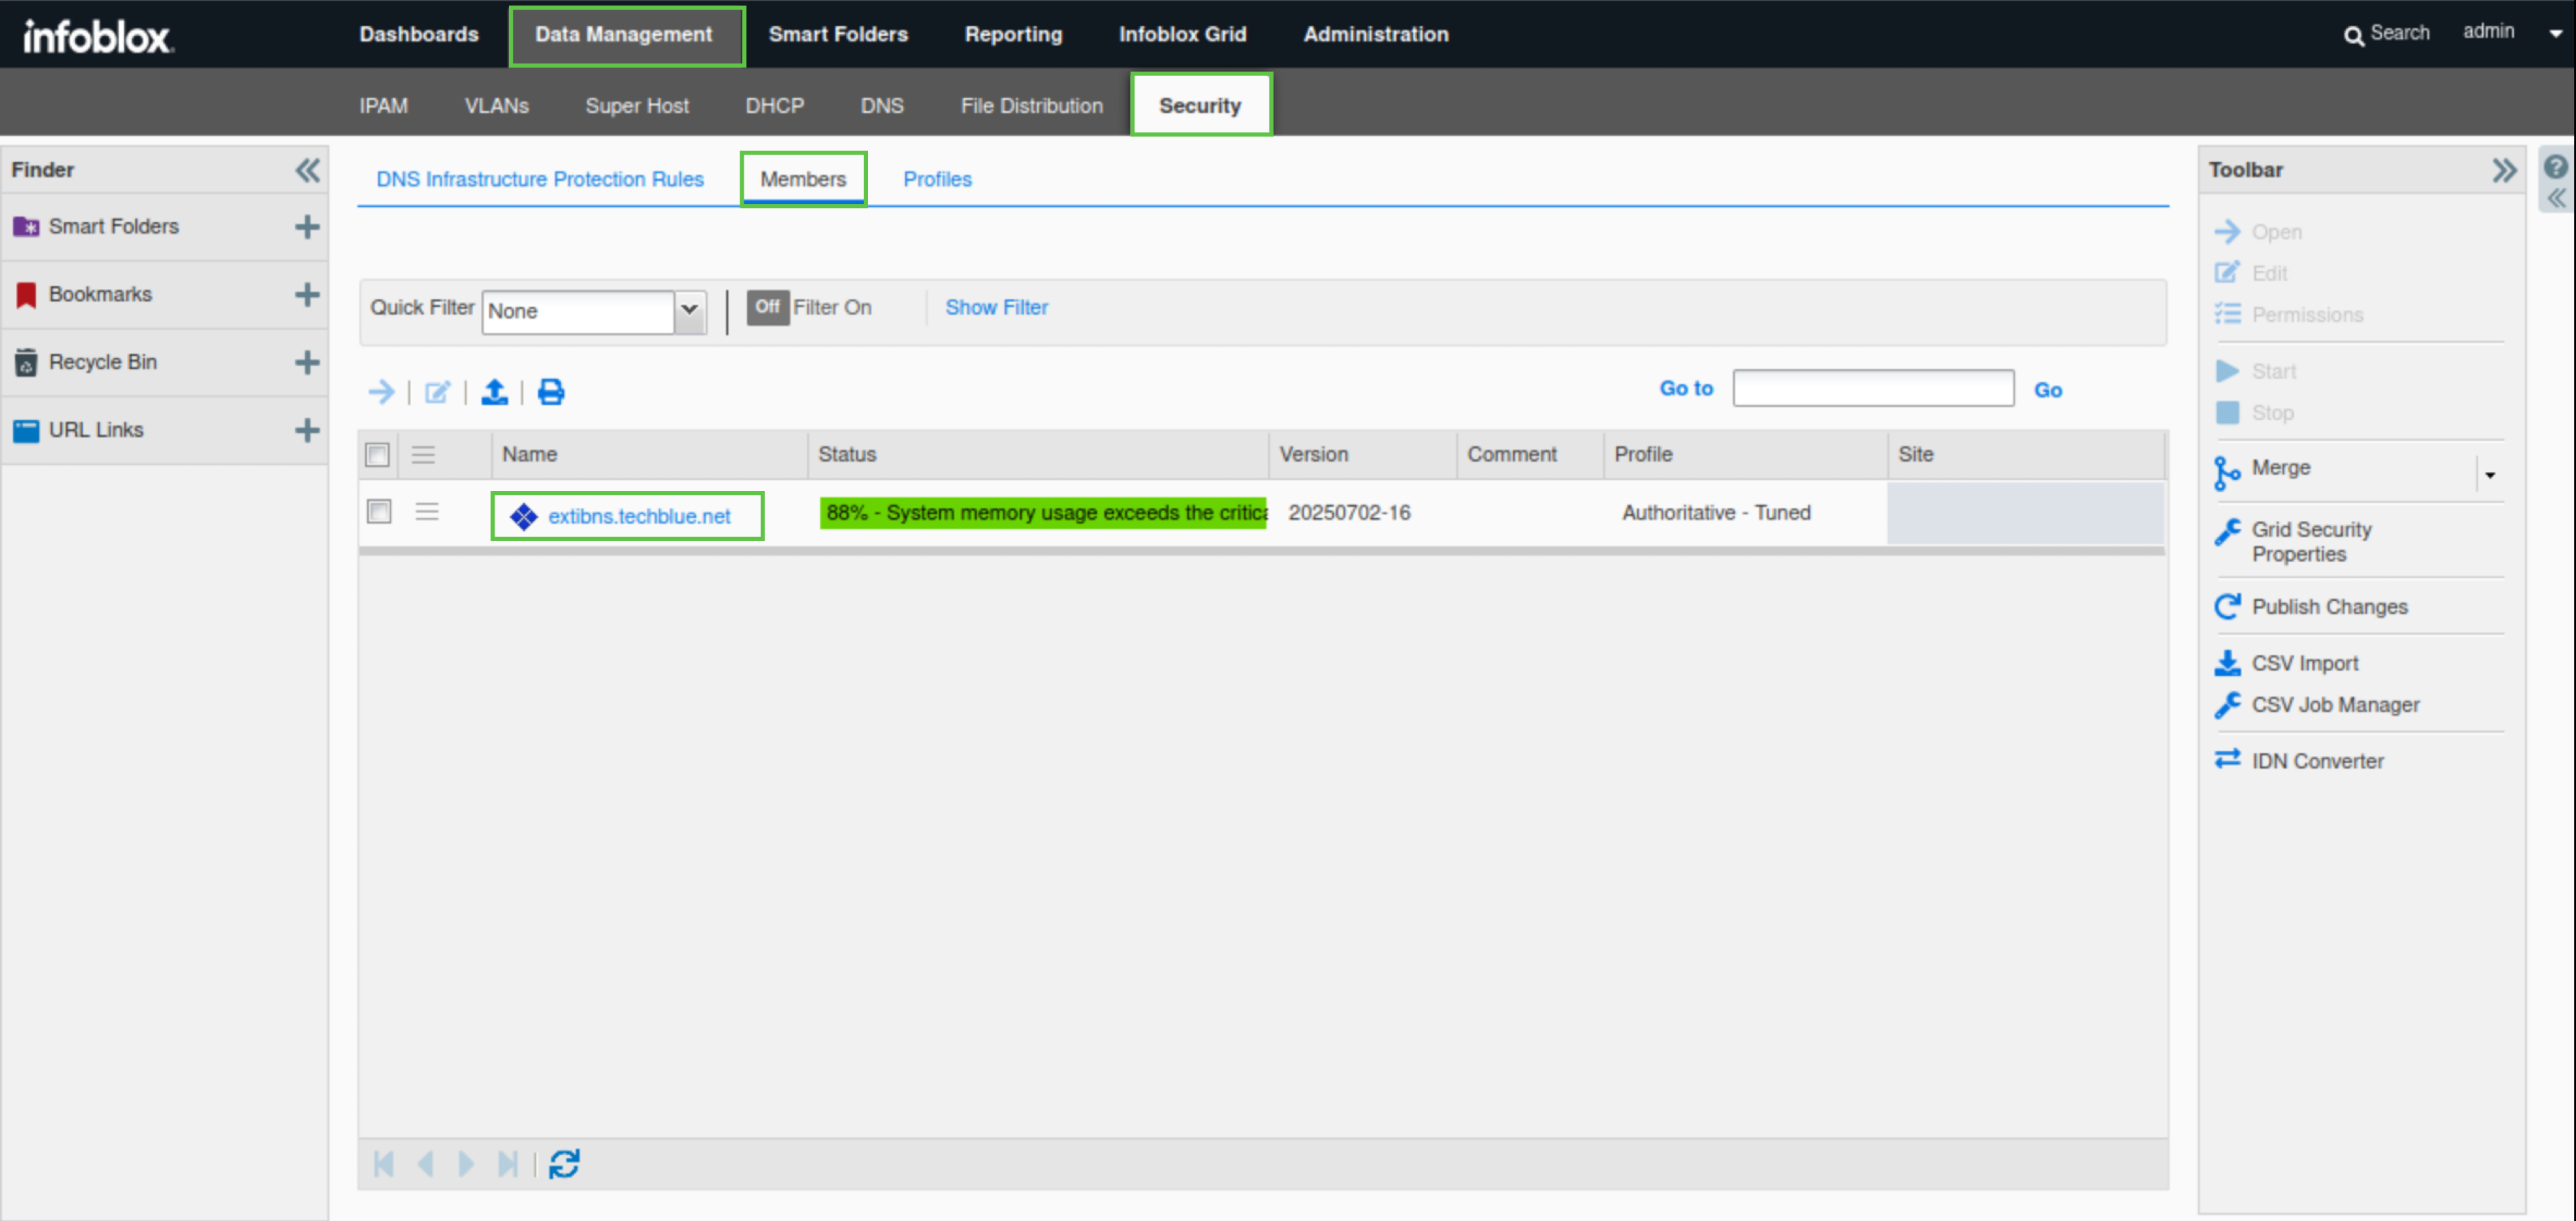Open the extibns.techblue.net member link
The width and height of the screenshot is (2576, 1221).
point(639,516)
